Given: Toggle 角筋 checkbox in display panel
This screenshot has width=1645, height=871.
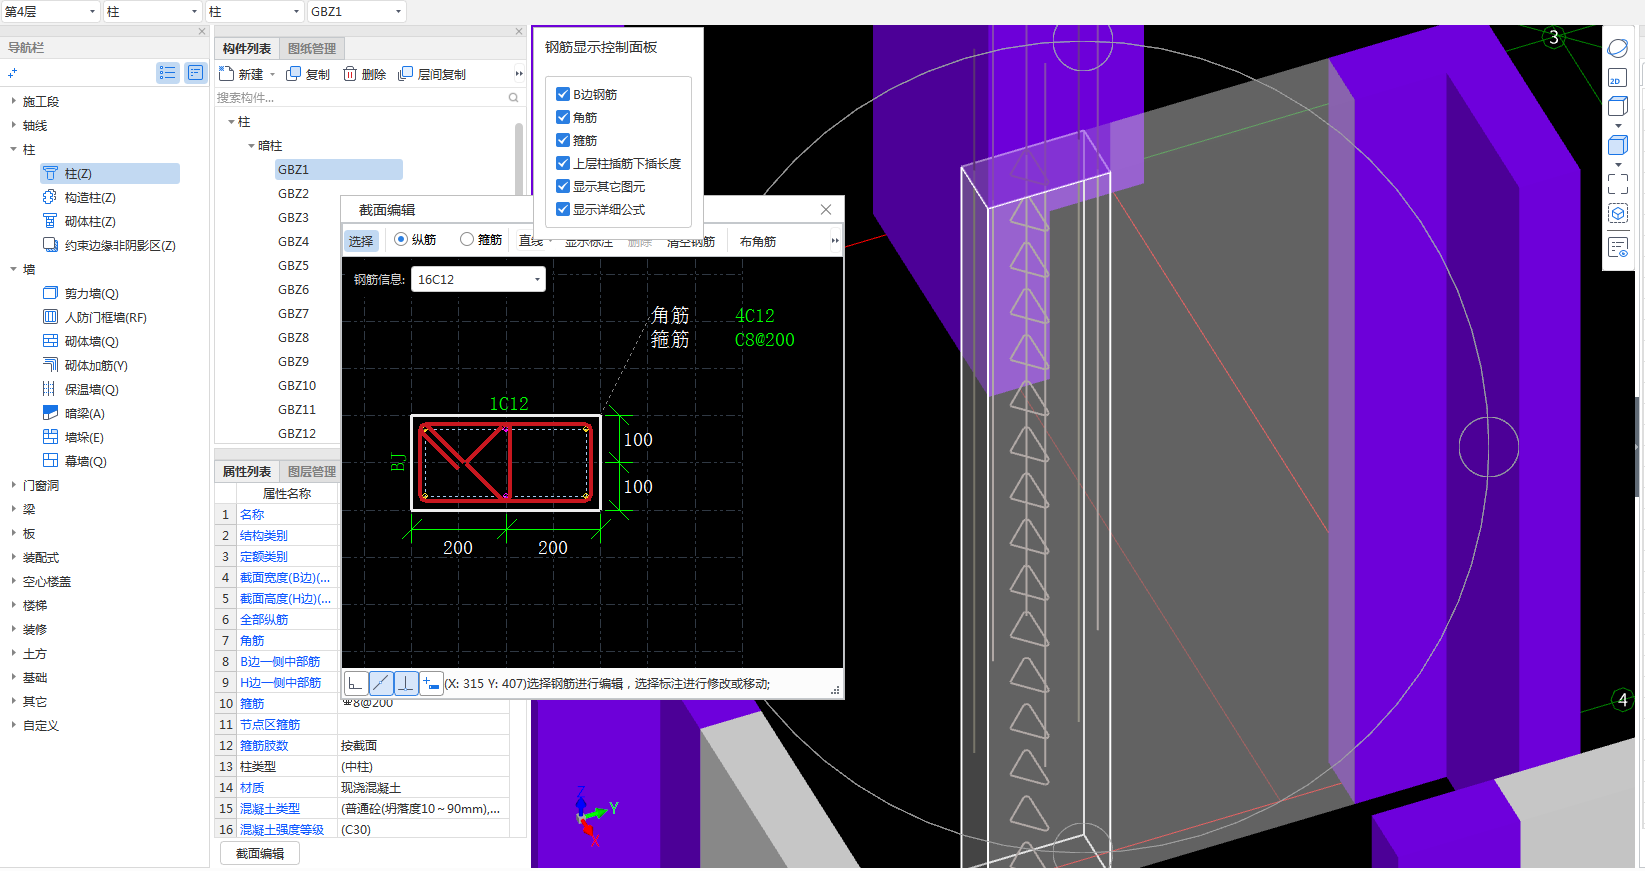Looking at the screenshot, I should coord(563,117).
